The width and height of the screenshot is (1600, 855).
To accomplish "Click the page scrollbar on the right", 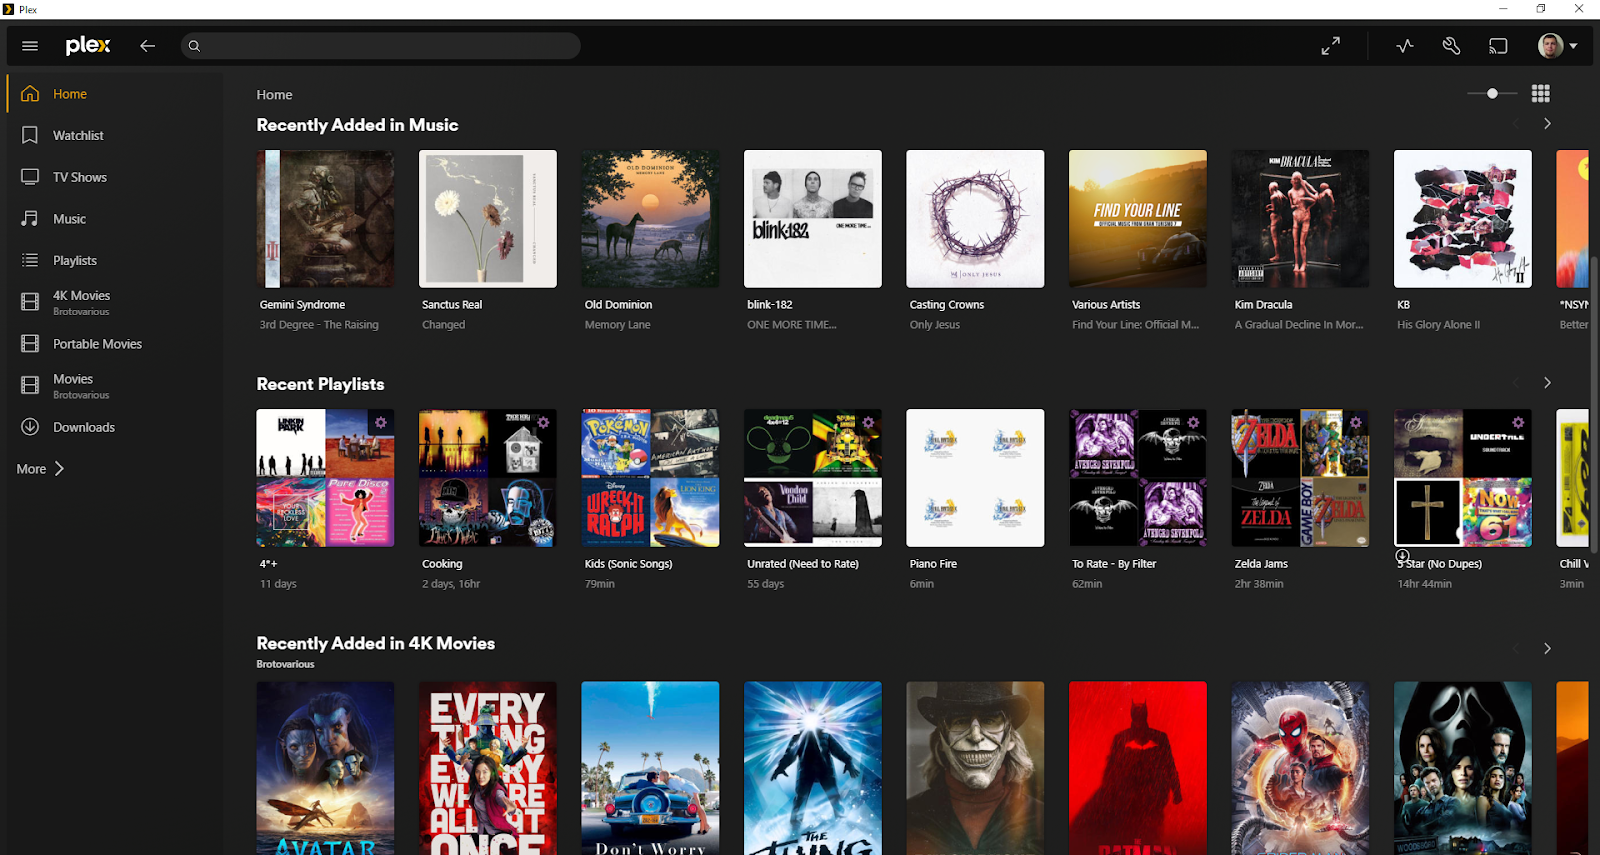I will pyautogui.click(x=1595, y=404).
